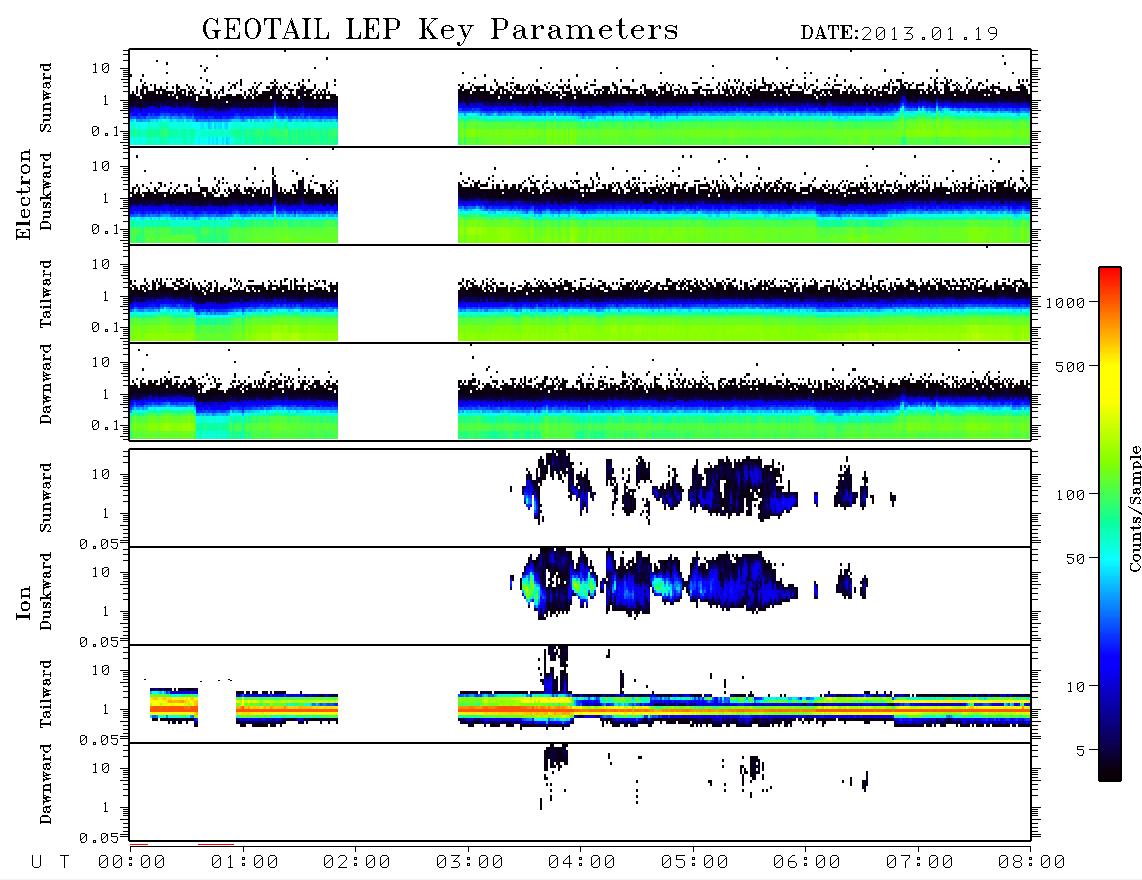Select the Electron "Tailward" panel label

[46, 294]
